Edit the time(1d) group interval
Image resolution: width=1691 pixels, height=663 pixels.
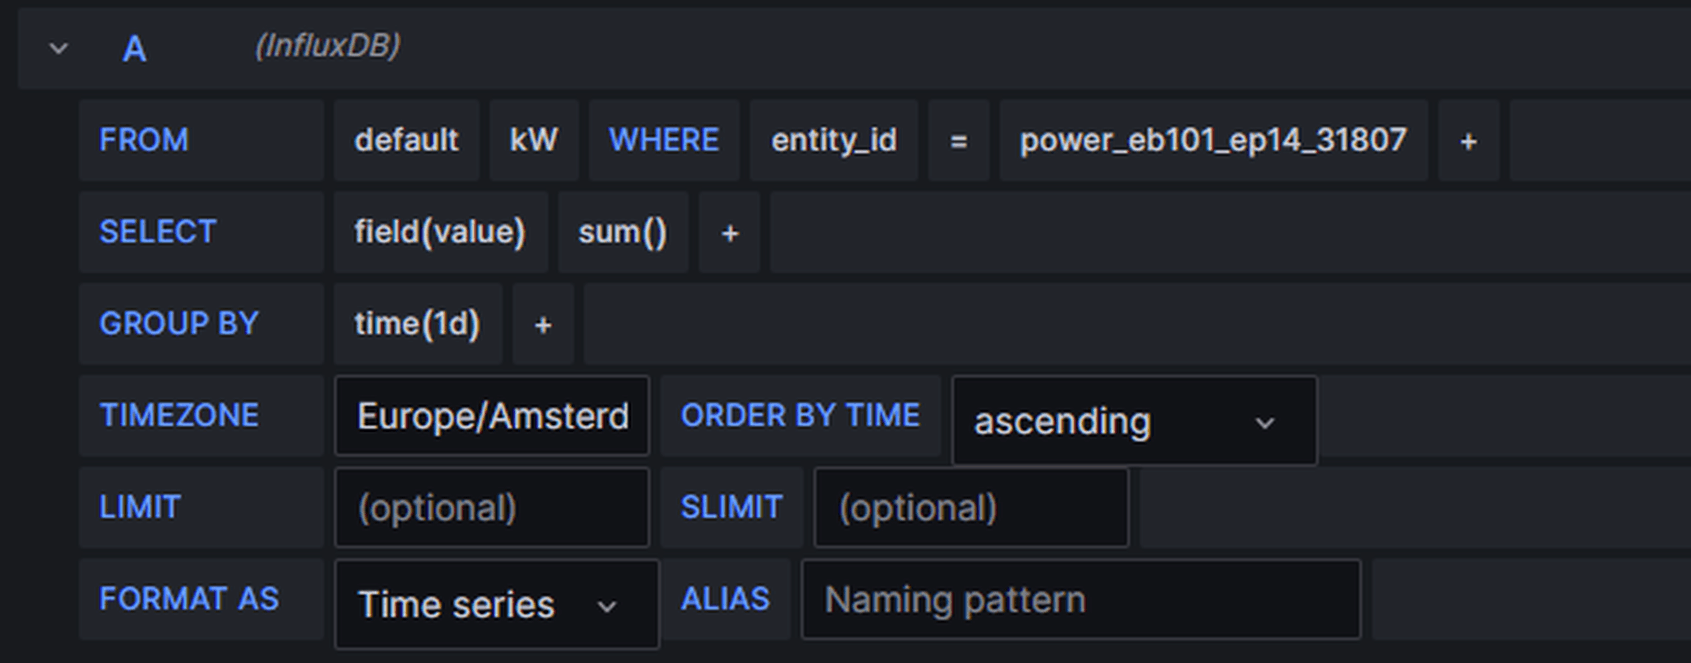416,325
